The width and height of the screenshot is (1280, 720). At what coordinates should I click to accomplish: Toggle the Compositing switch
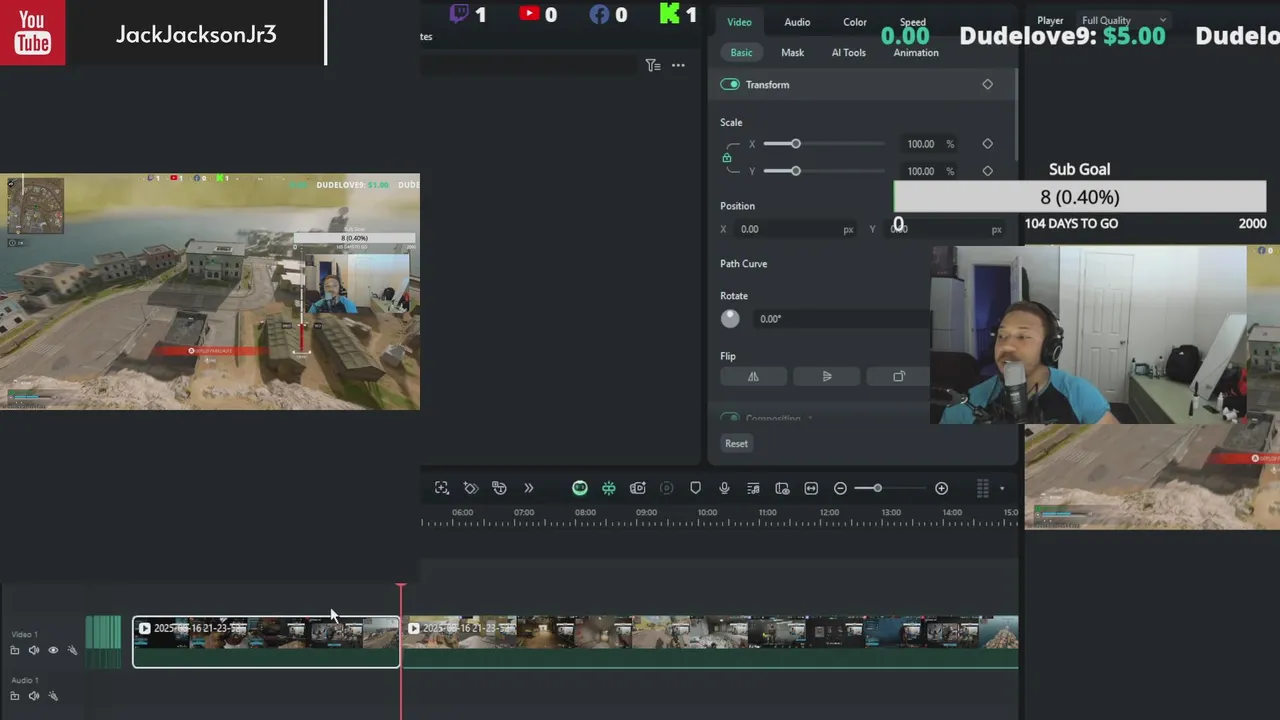point(730,418)
